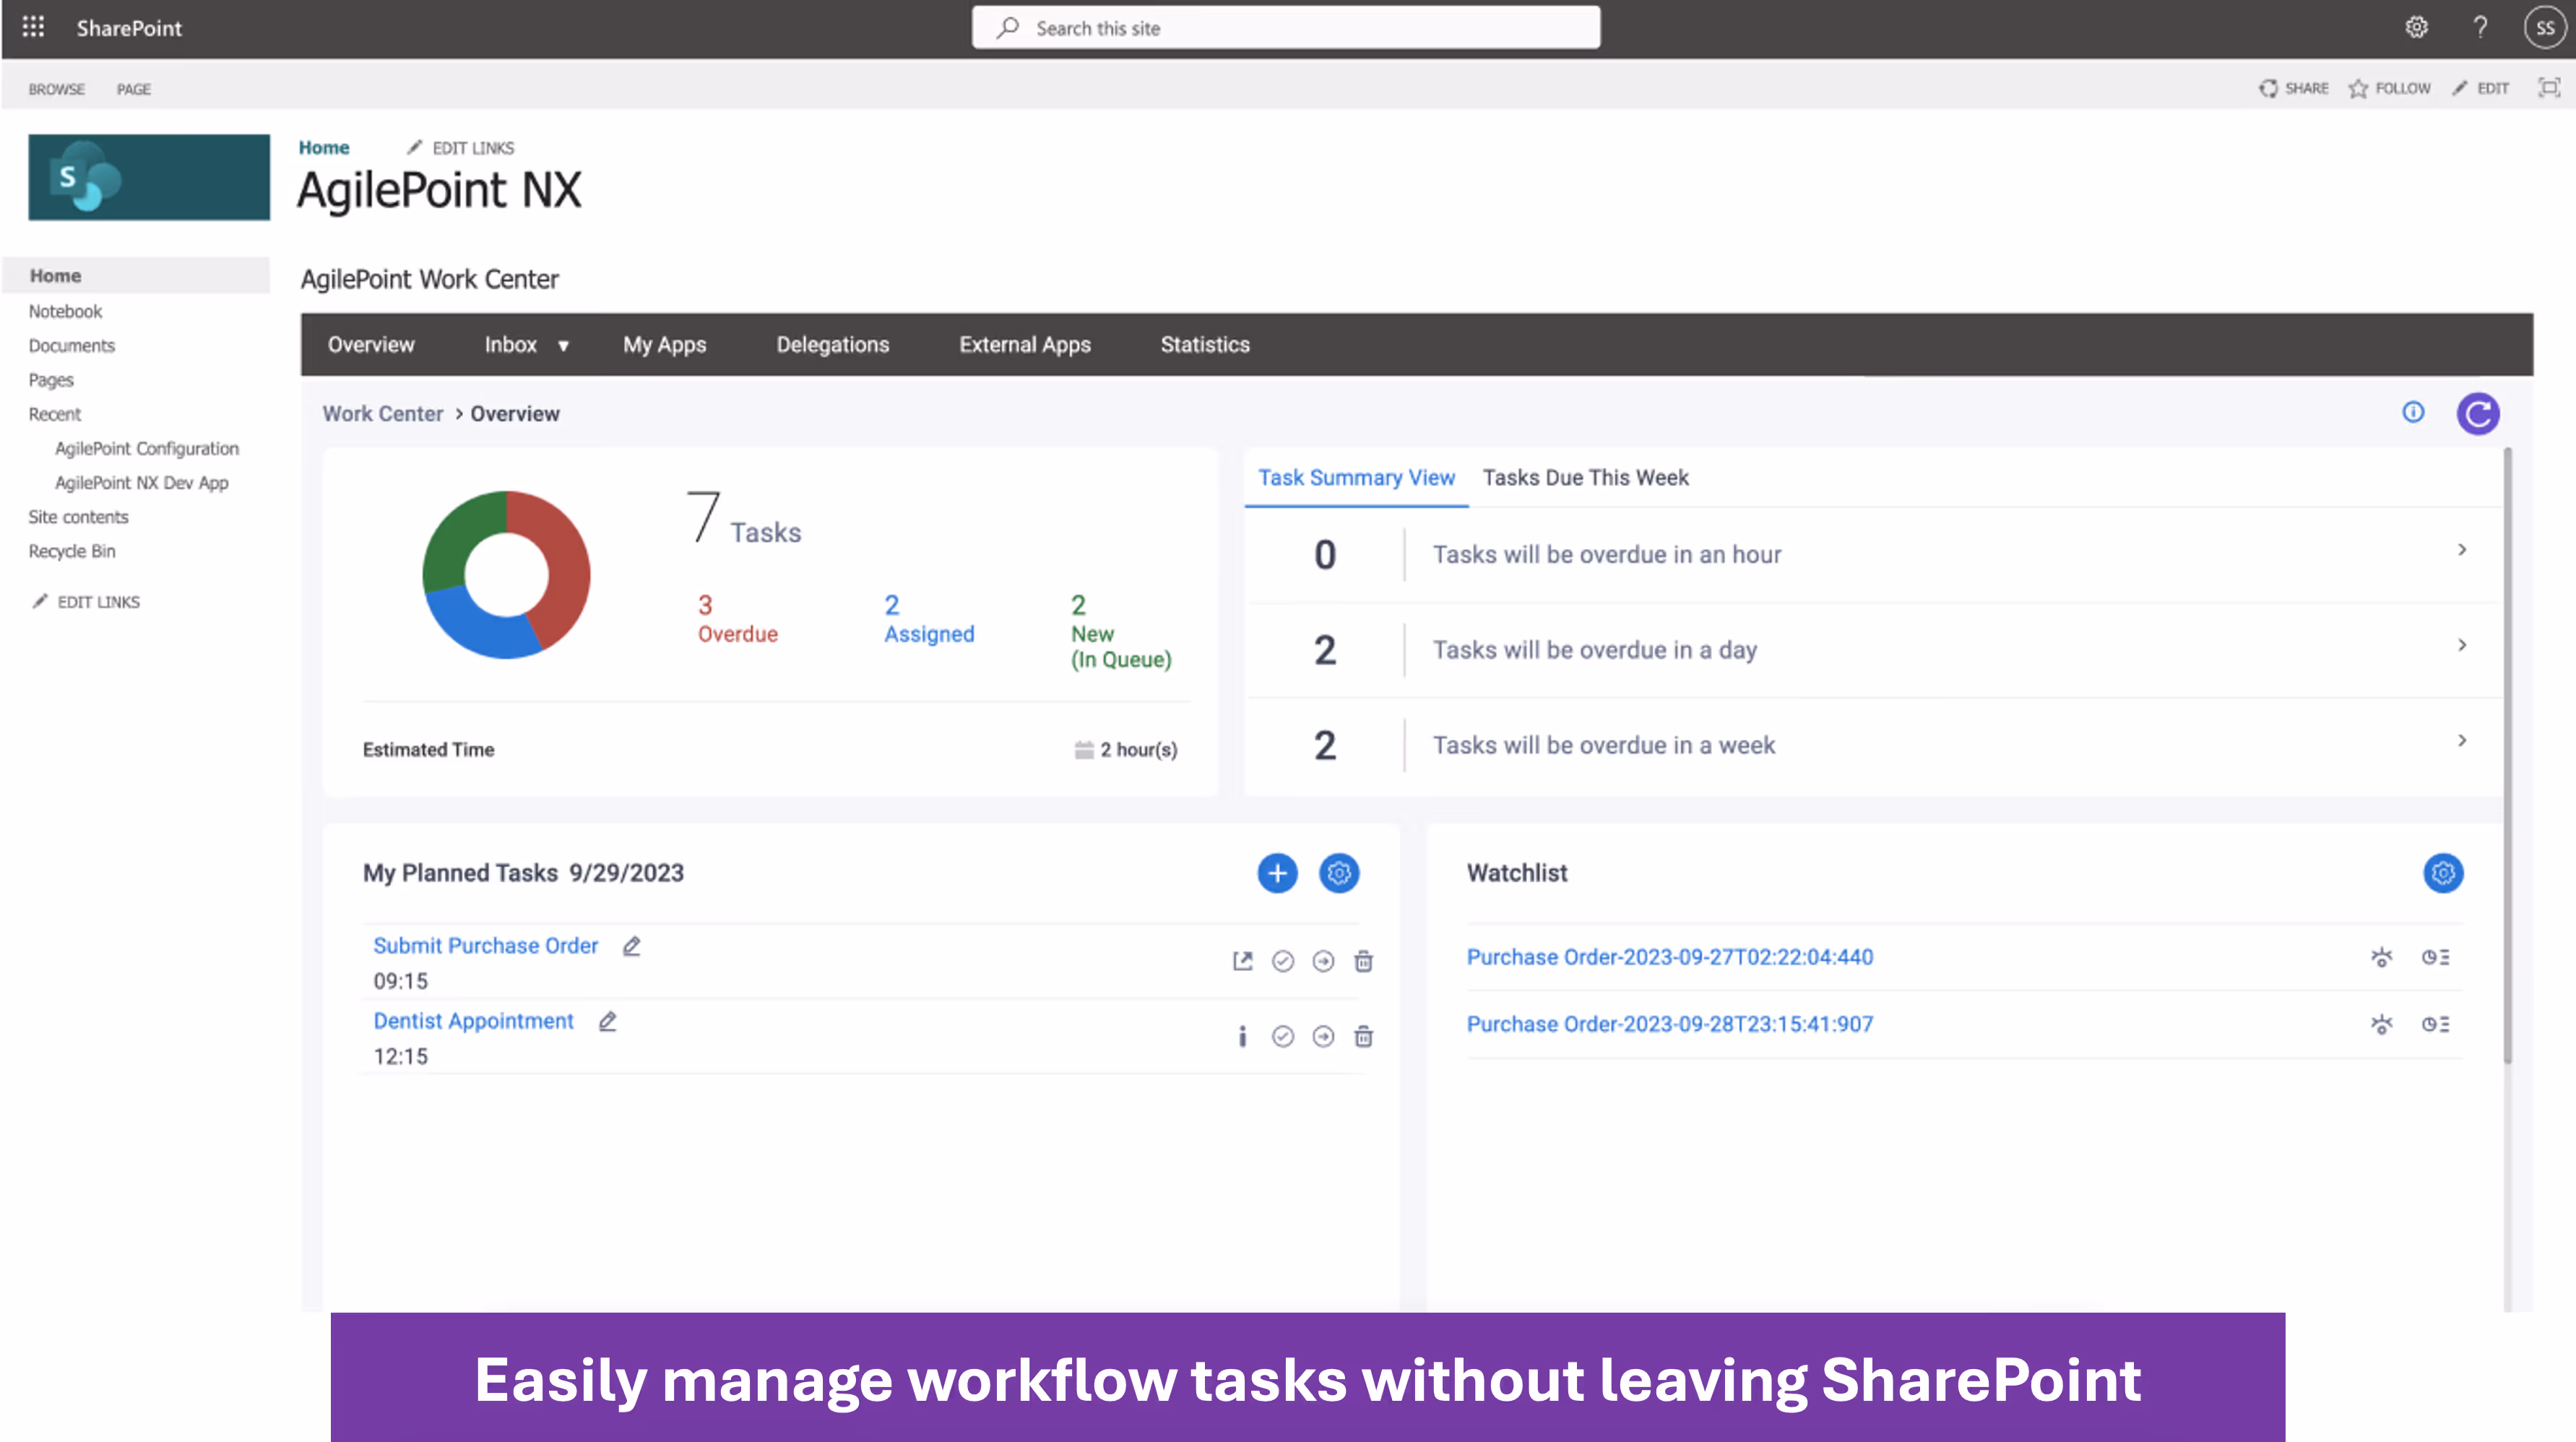Screen dimensions: 2576x1442
Task: Open Dentist Appointment task link
Action: [473, 1021]
